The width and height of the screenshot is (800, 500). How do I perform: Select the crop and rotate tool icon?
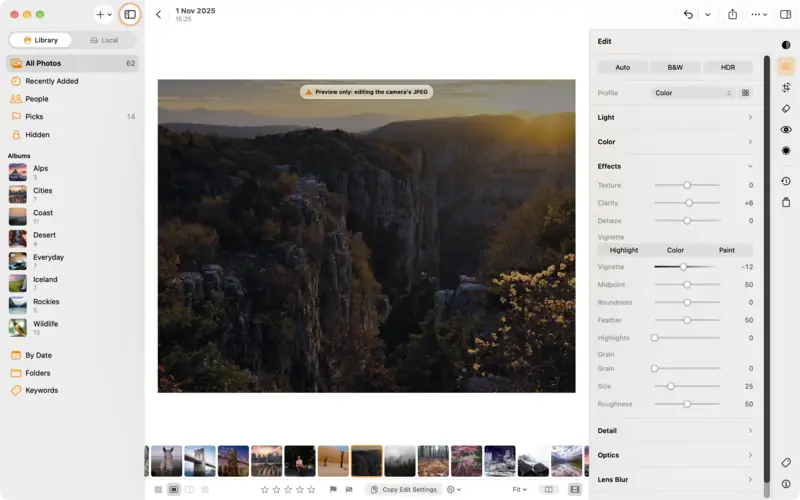click(x=786, y=87)
